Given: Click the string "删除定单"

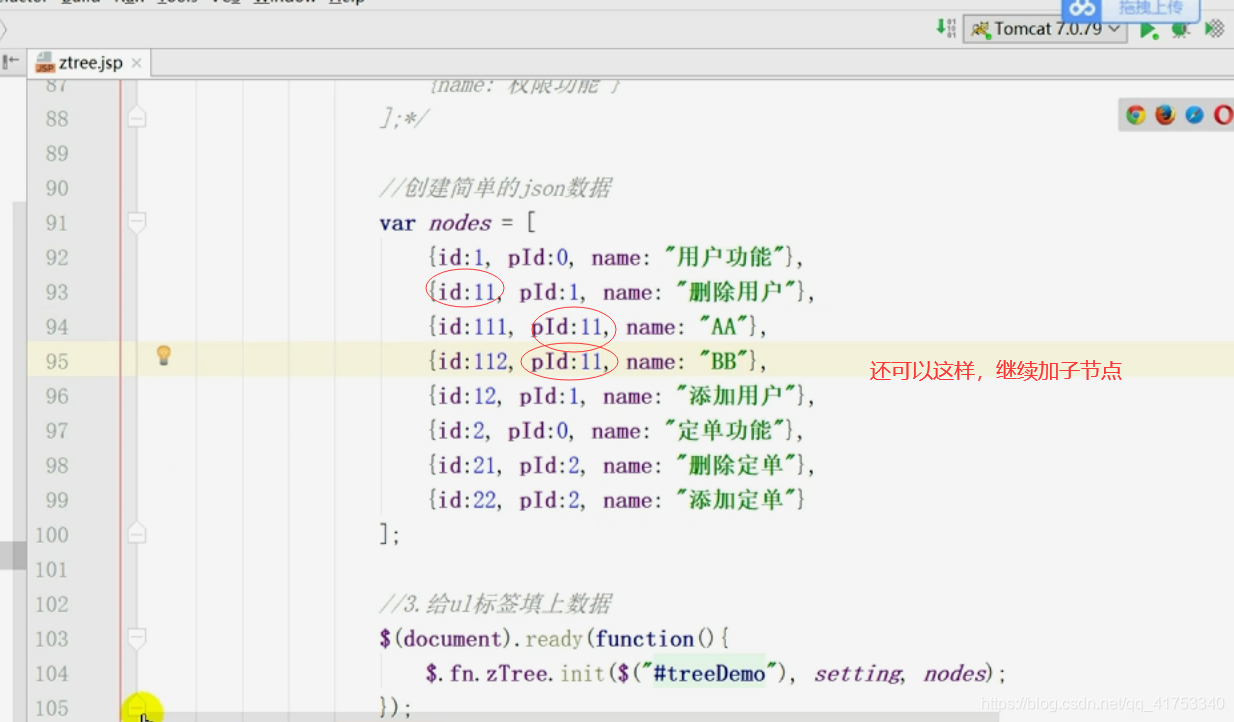Looking at the screenshot, I should pyautogui.click(x=737, y=465).
